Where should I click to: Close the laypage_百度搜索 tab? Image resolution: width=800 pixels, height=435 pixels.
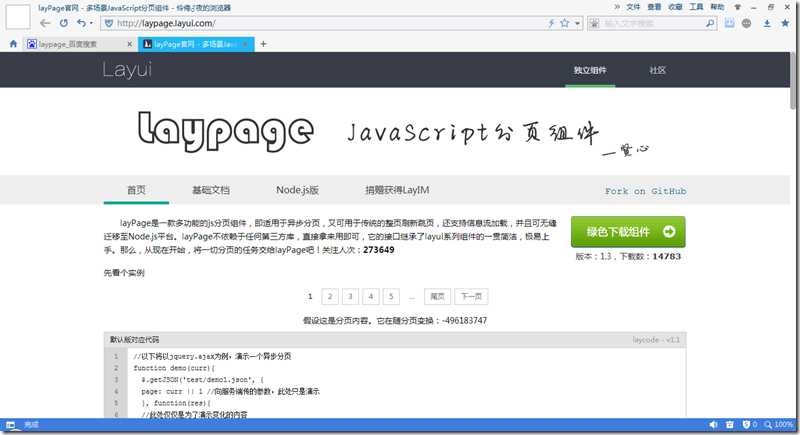click(130, 44)
